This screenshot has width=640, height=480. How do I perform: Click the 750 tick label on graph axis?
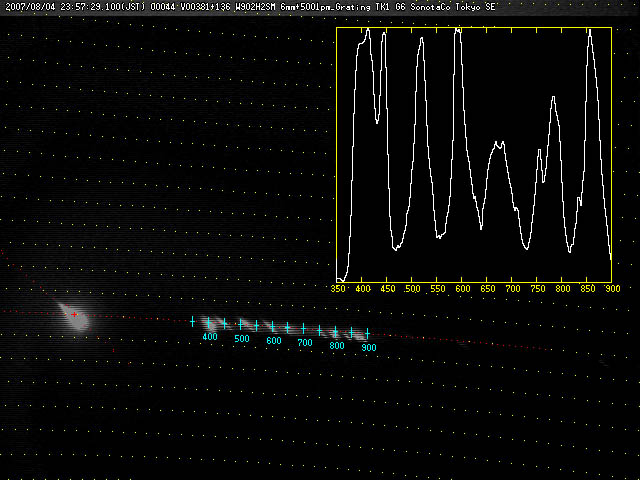538,289
